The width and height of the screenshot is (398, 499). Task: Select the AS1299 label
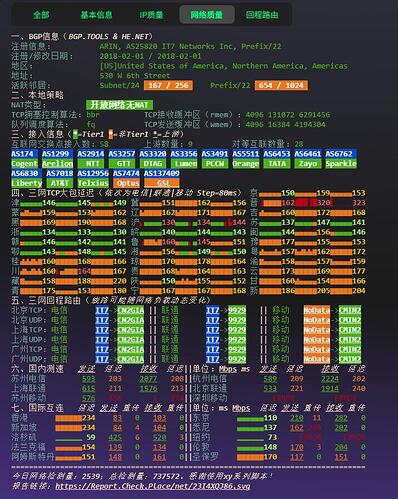57,154
